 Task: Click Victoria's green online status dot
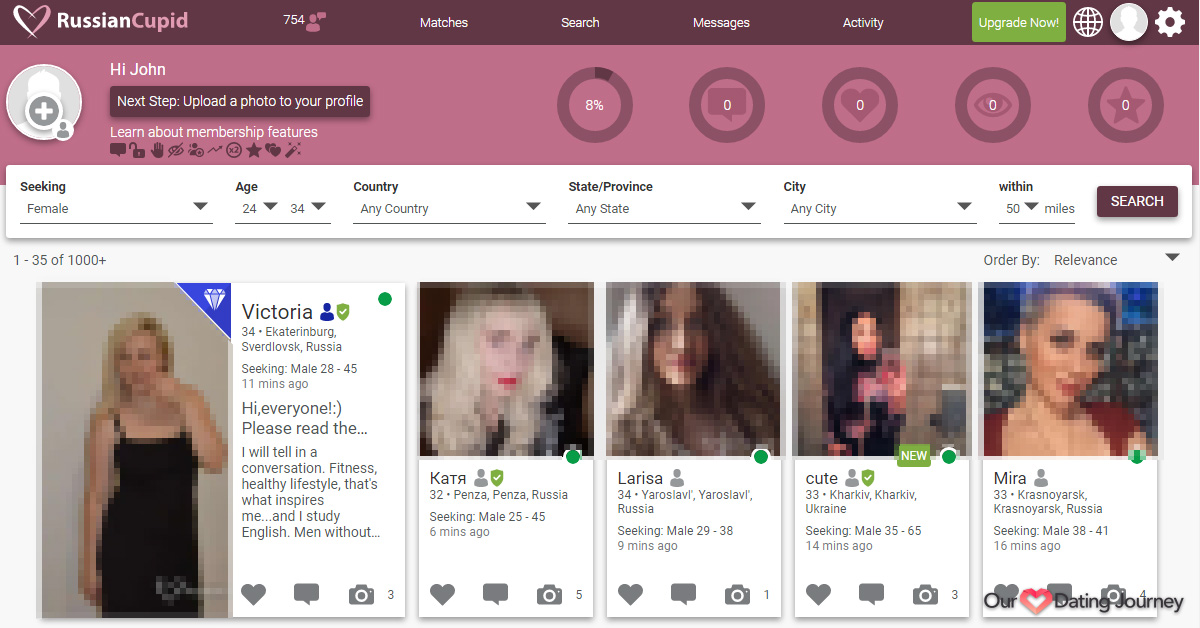coord(385,299)
